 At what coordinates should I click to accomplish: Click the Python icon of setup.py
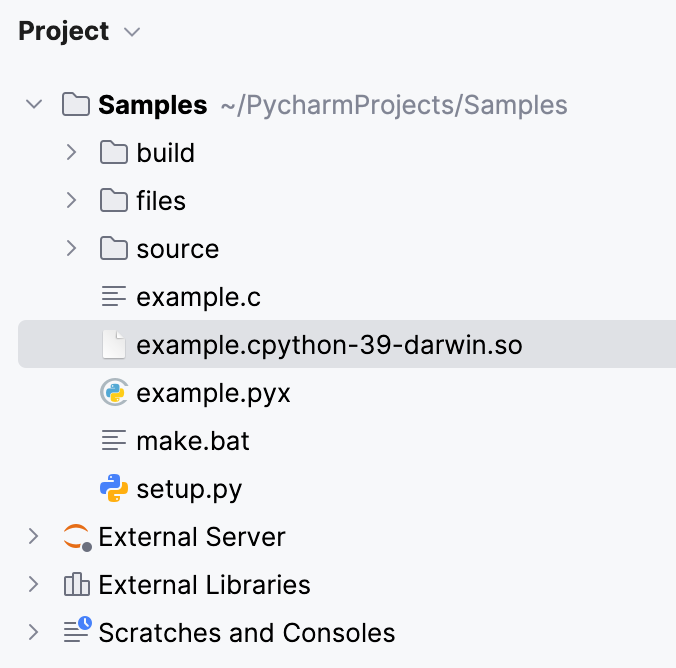[x=114, y=489]
